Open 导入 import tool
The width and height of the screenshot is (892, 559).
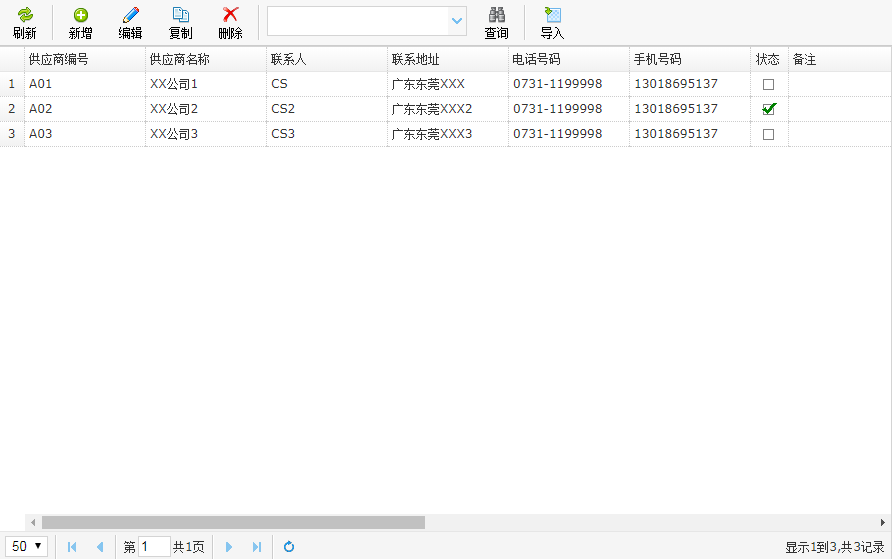click(x=552, y=23)
